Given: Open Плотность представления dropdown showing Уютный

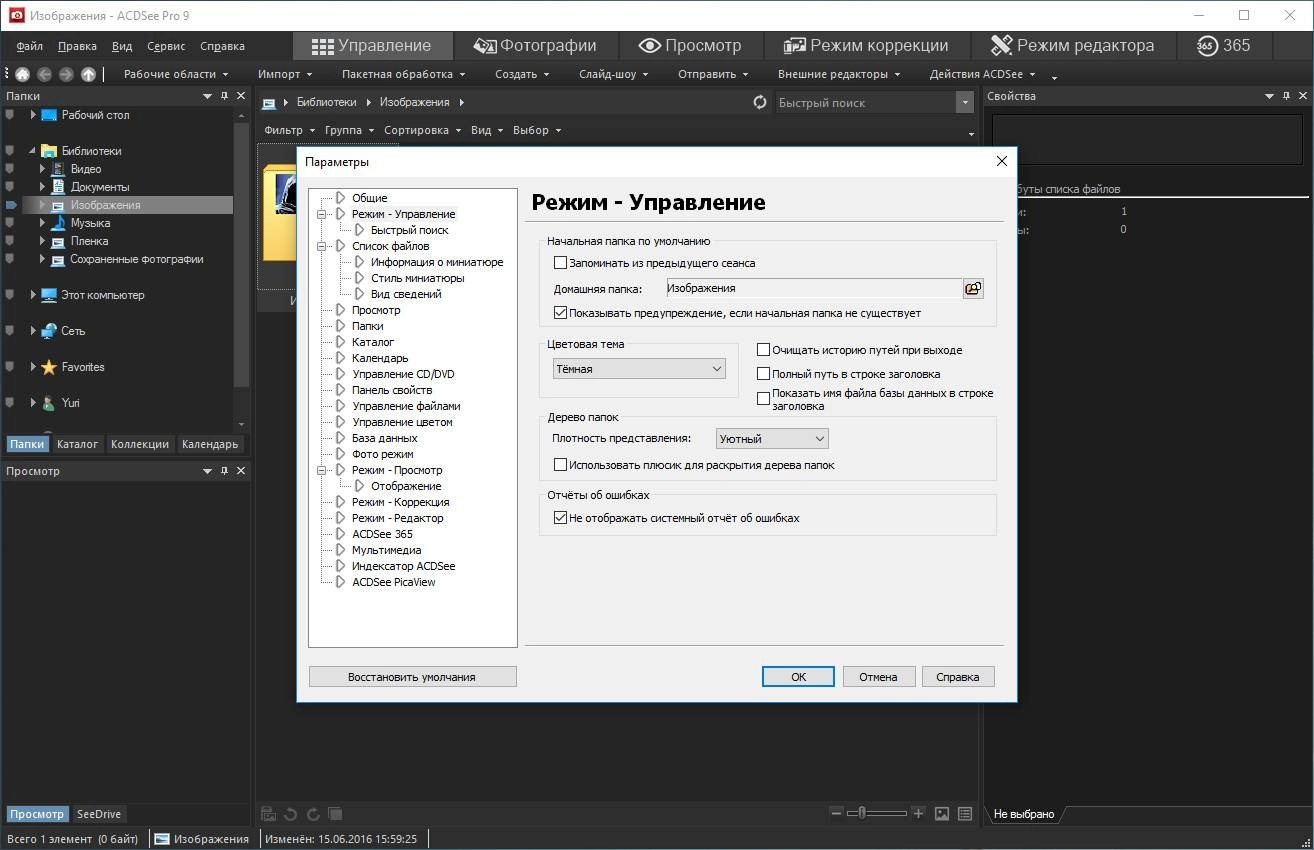Looking at the screenshot, I should point(772,439).
